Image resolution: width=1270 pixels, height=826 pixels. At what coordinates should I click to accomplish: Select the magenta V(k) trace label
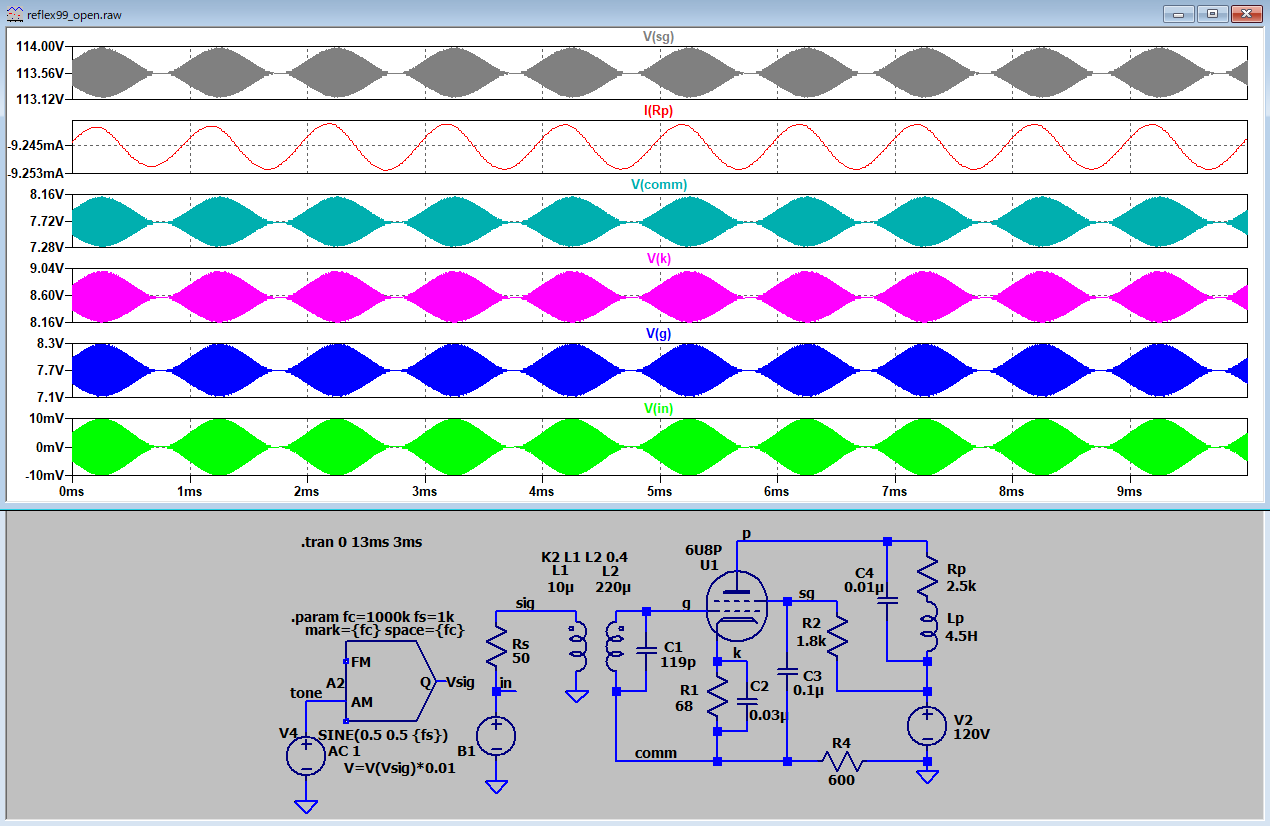658,258
